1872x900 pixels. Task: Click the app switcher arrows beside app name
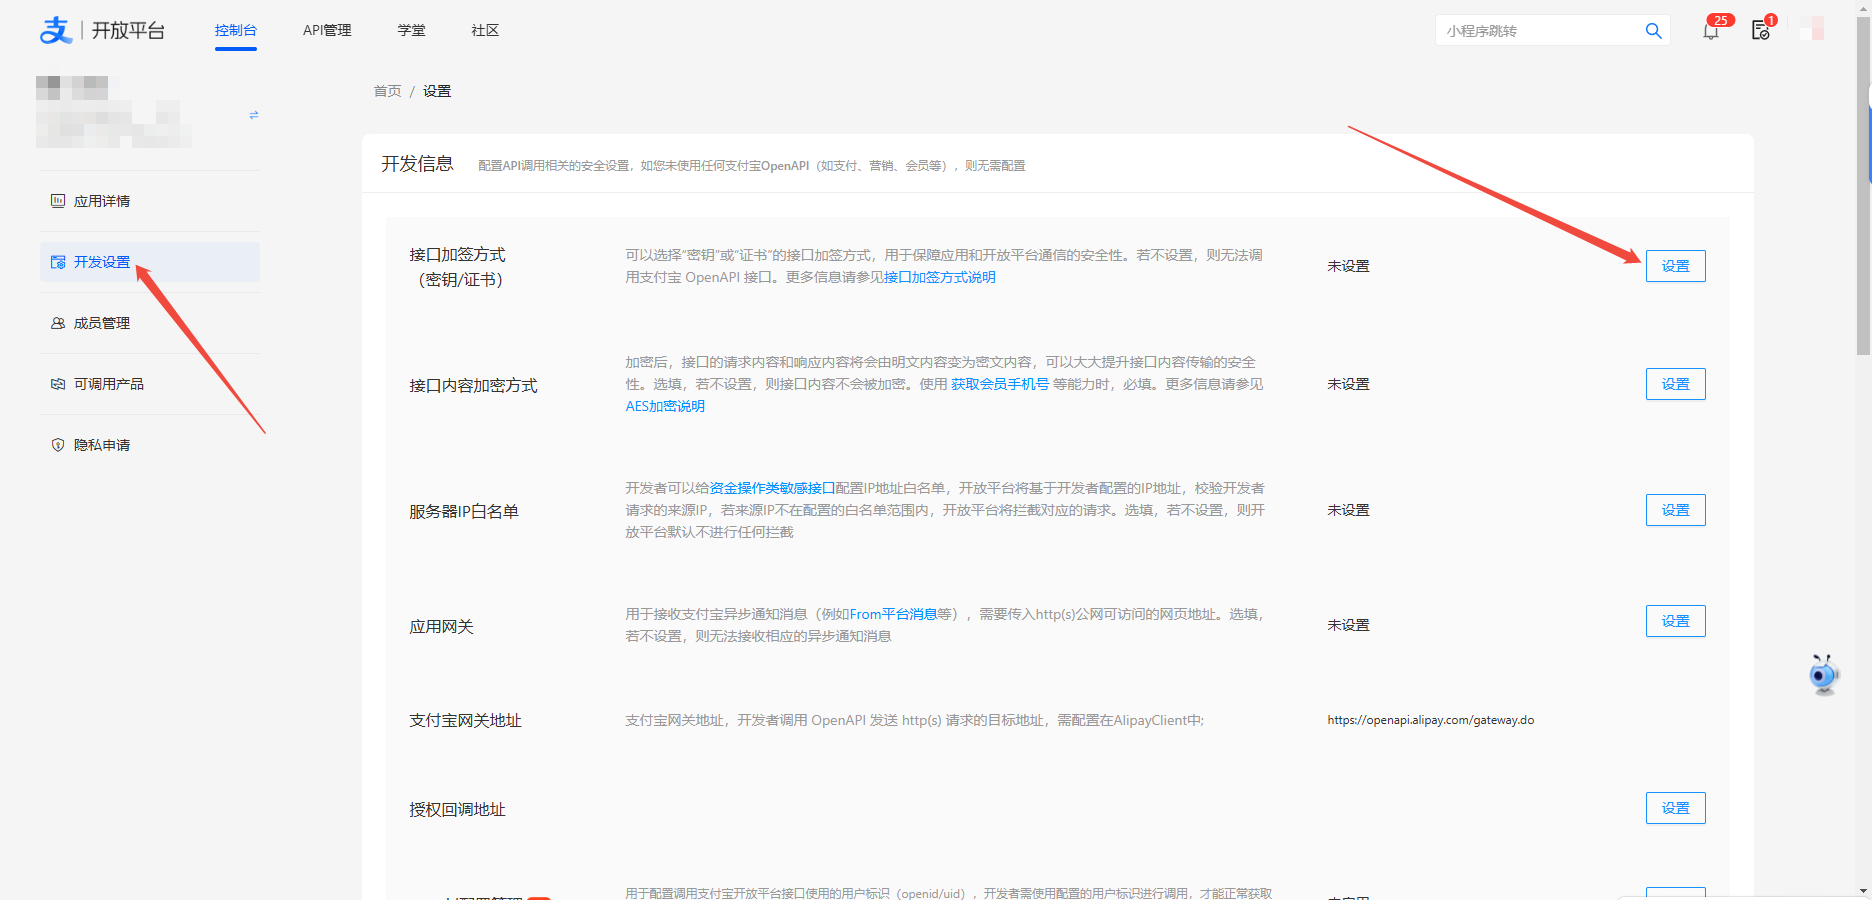pyautogui.click(x=254, y=114)
